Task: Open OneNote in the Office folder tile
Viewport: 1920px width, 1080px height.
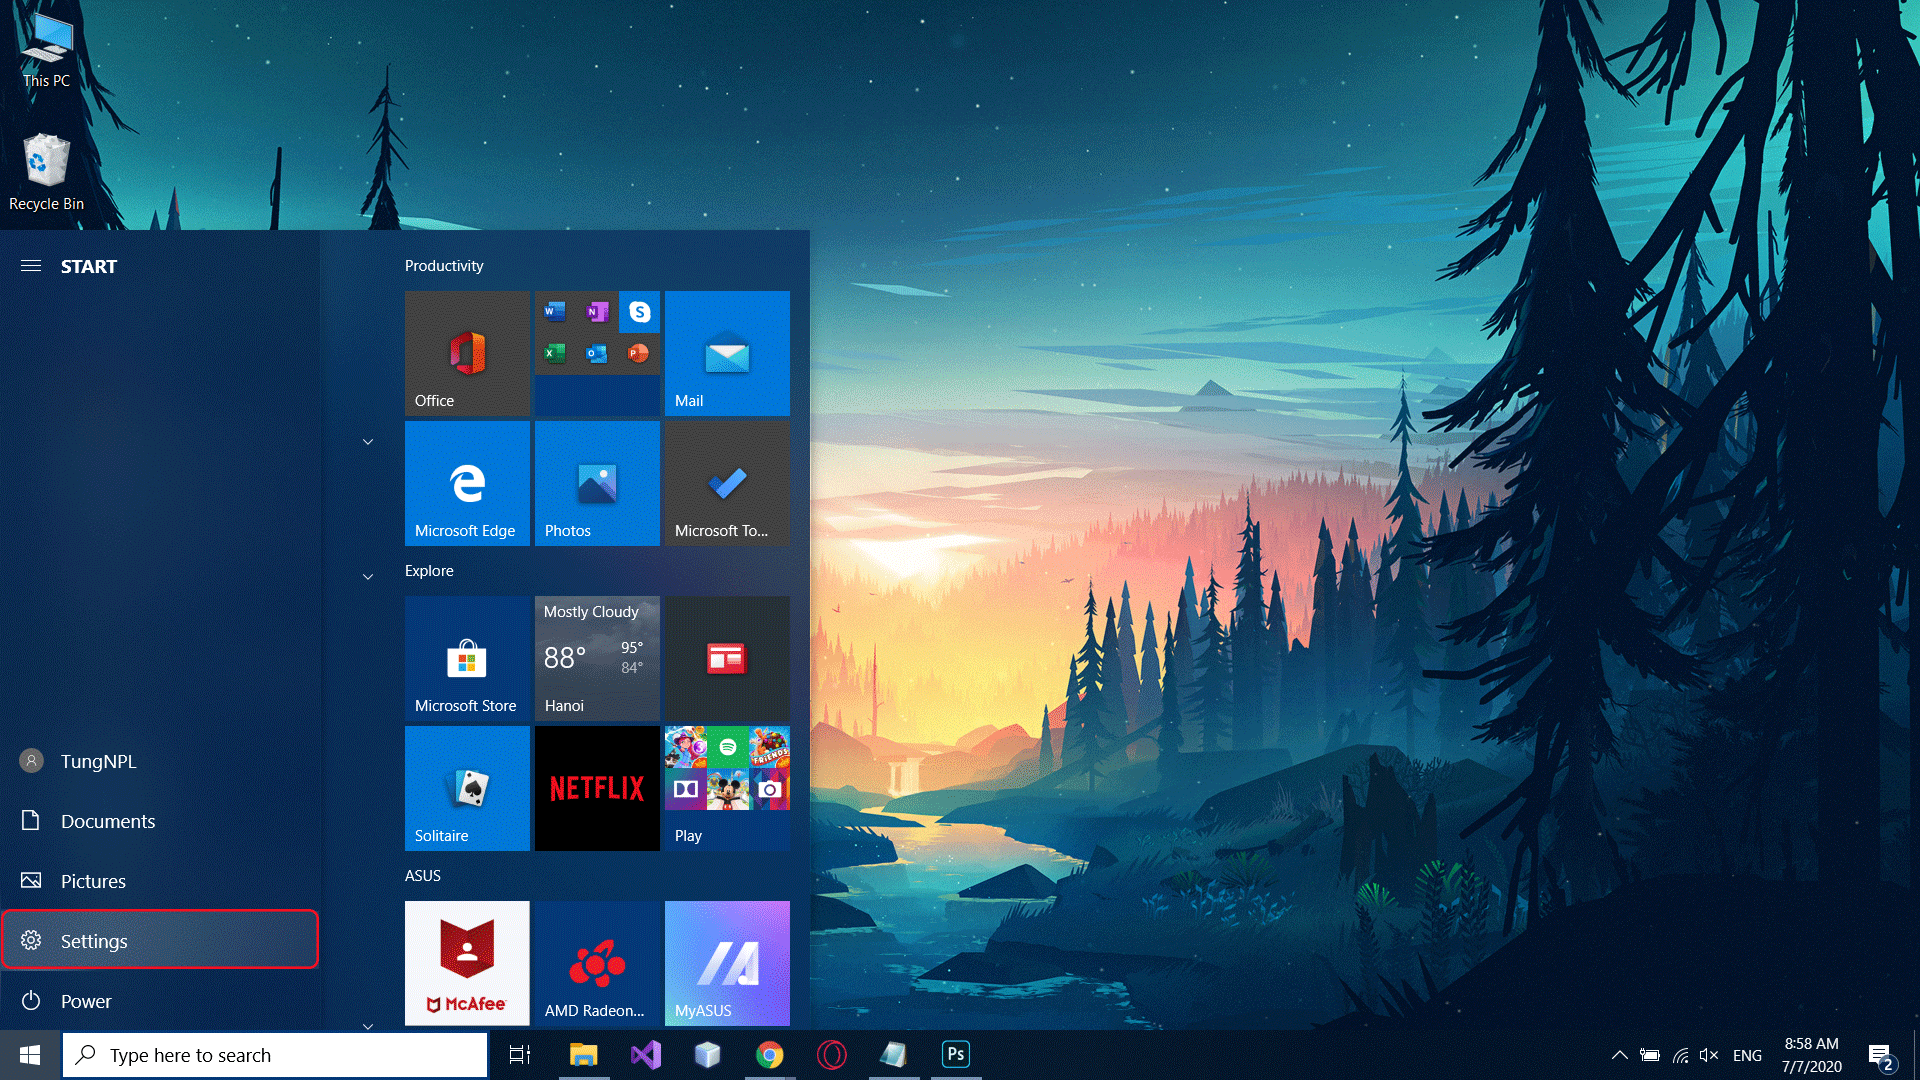Action: (x=597, y=312)
